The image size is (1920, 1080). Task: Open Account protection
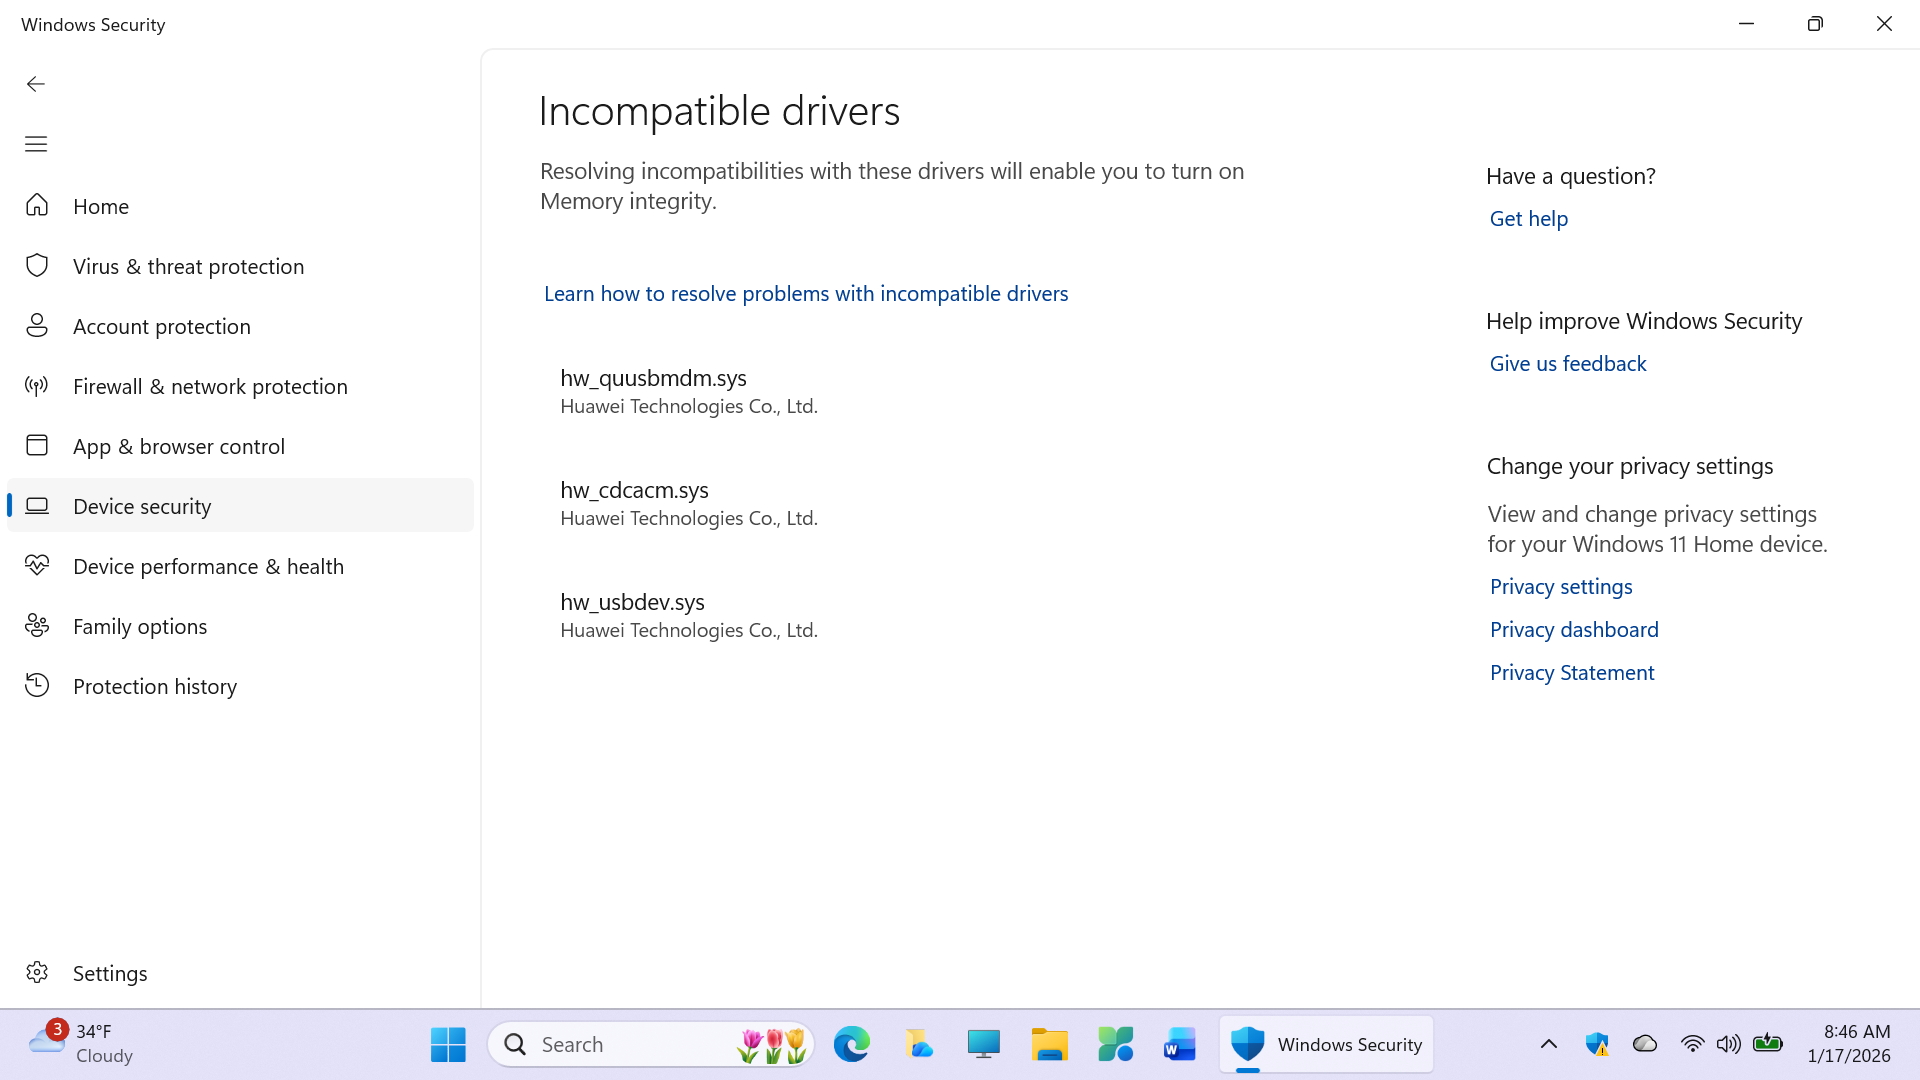click(x=162, y=326)
